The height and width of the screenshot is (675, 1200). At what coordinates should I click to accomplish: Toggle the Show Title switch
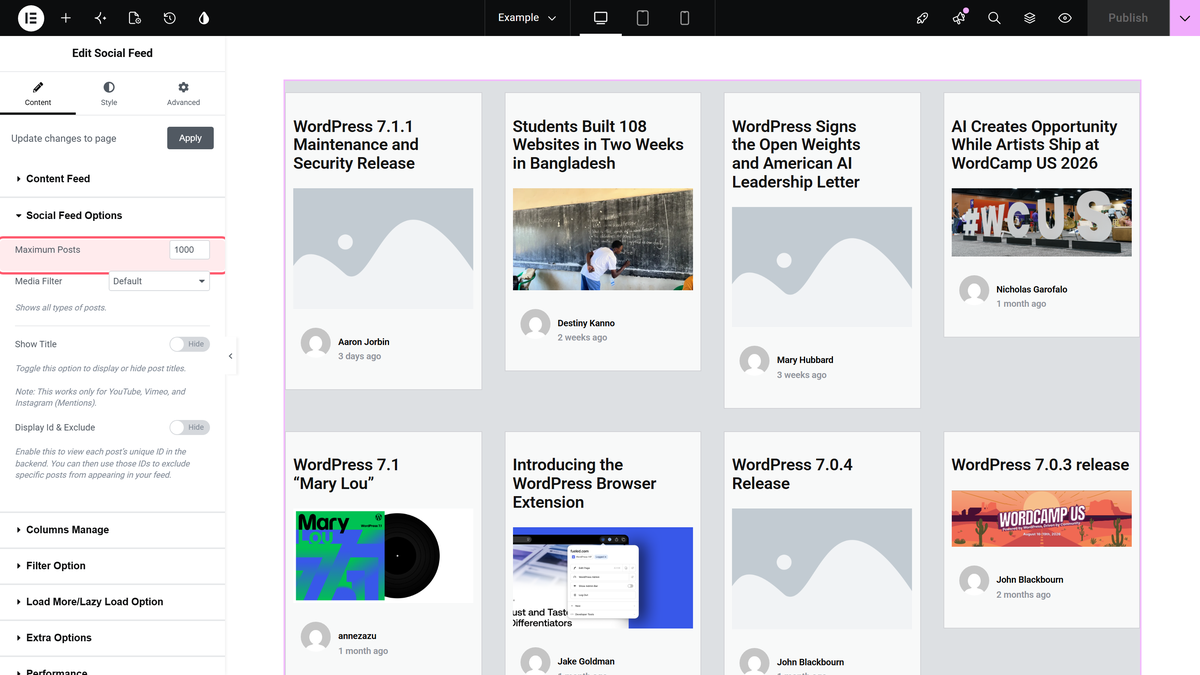pos(189,344)
